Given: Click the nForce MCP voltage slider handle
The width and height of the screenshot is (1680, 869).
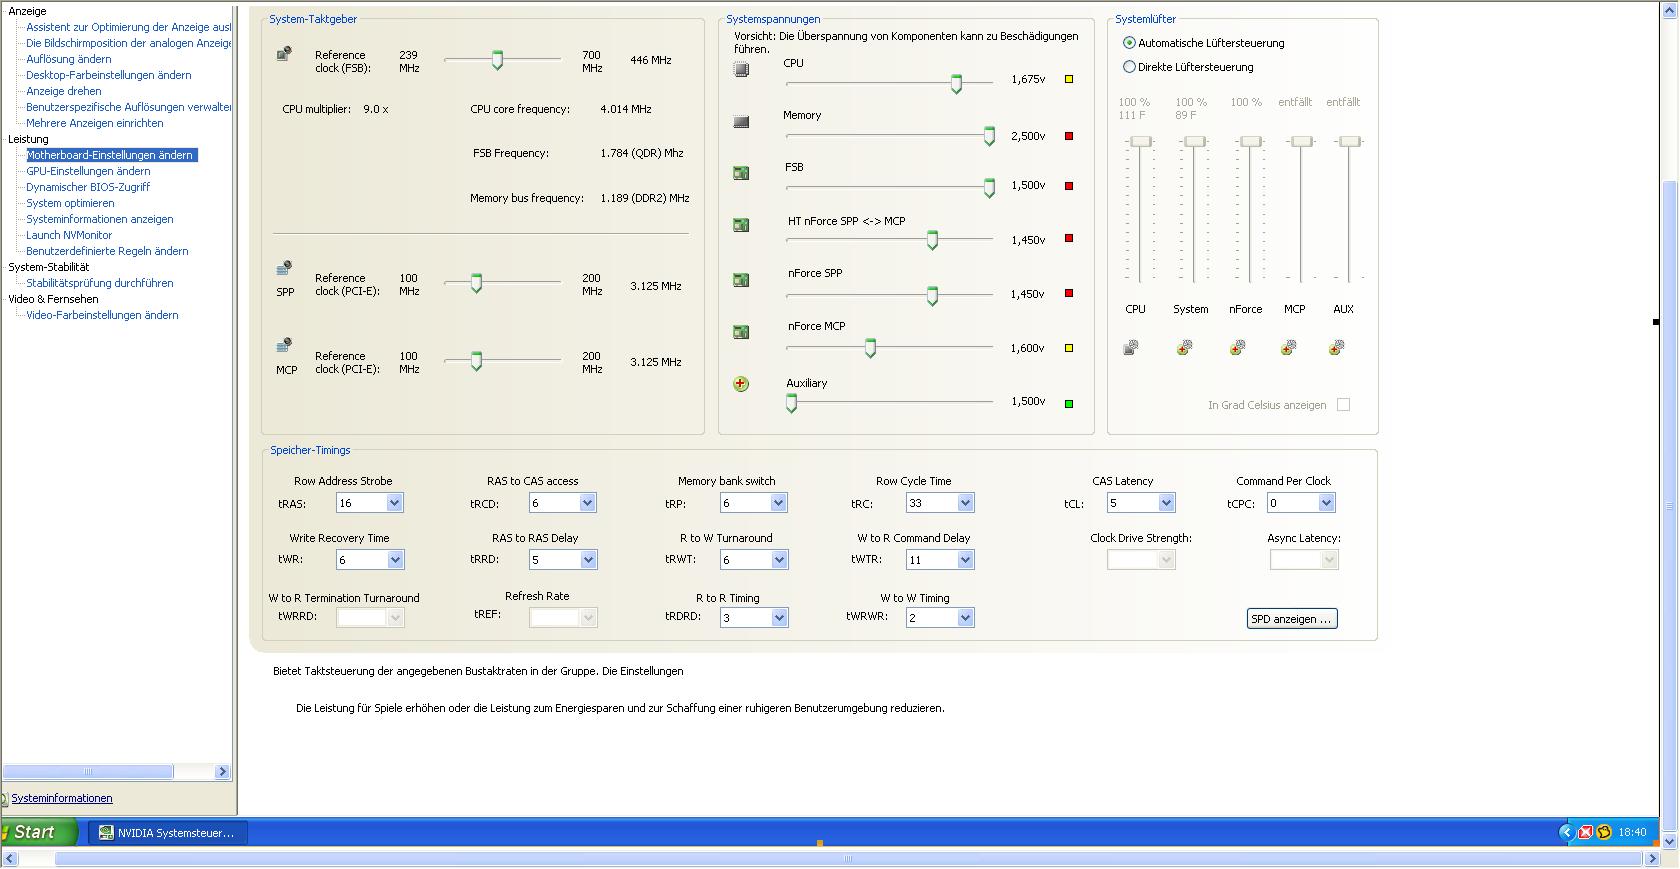Looking at the screenshot, I should pos(870,348).
